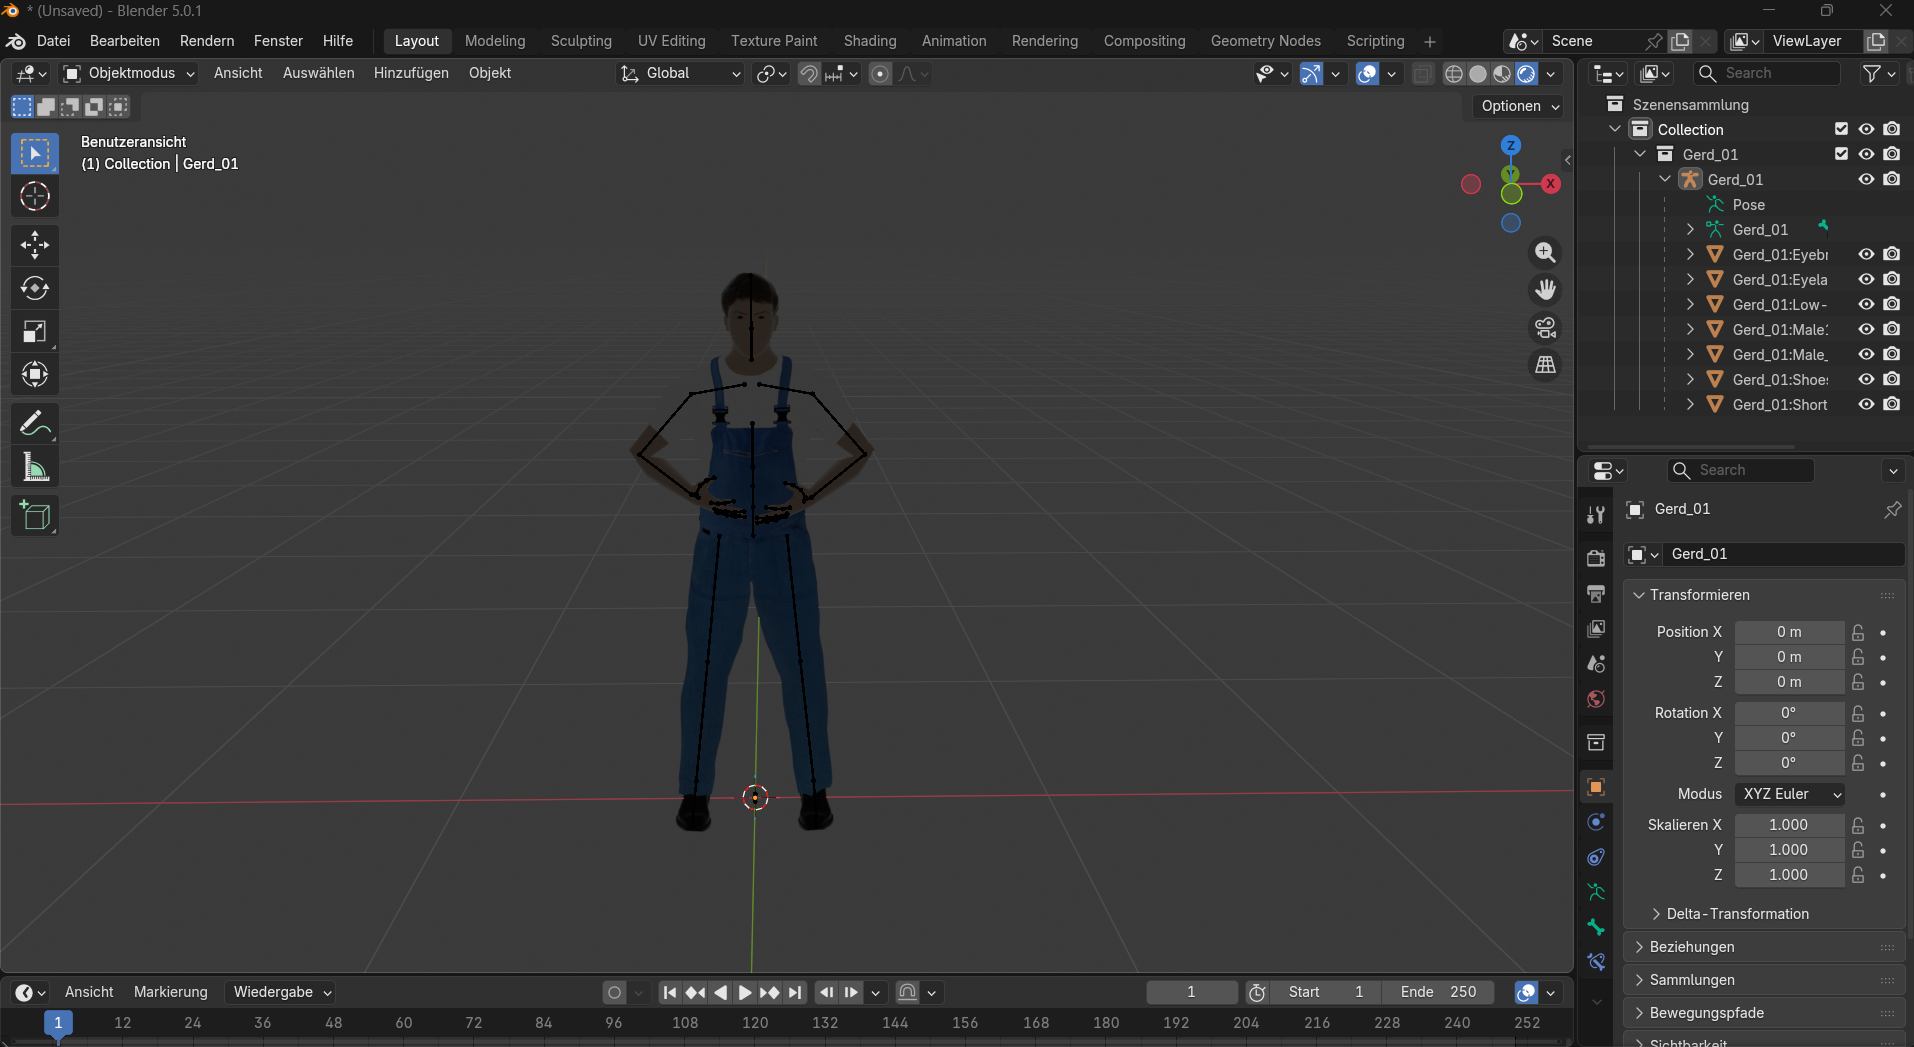Viewport: 1914px width, 1047px height.
Task: Hide Gerd_01:Shoes object with eye icon
Action: (1866, 379)
